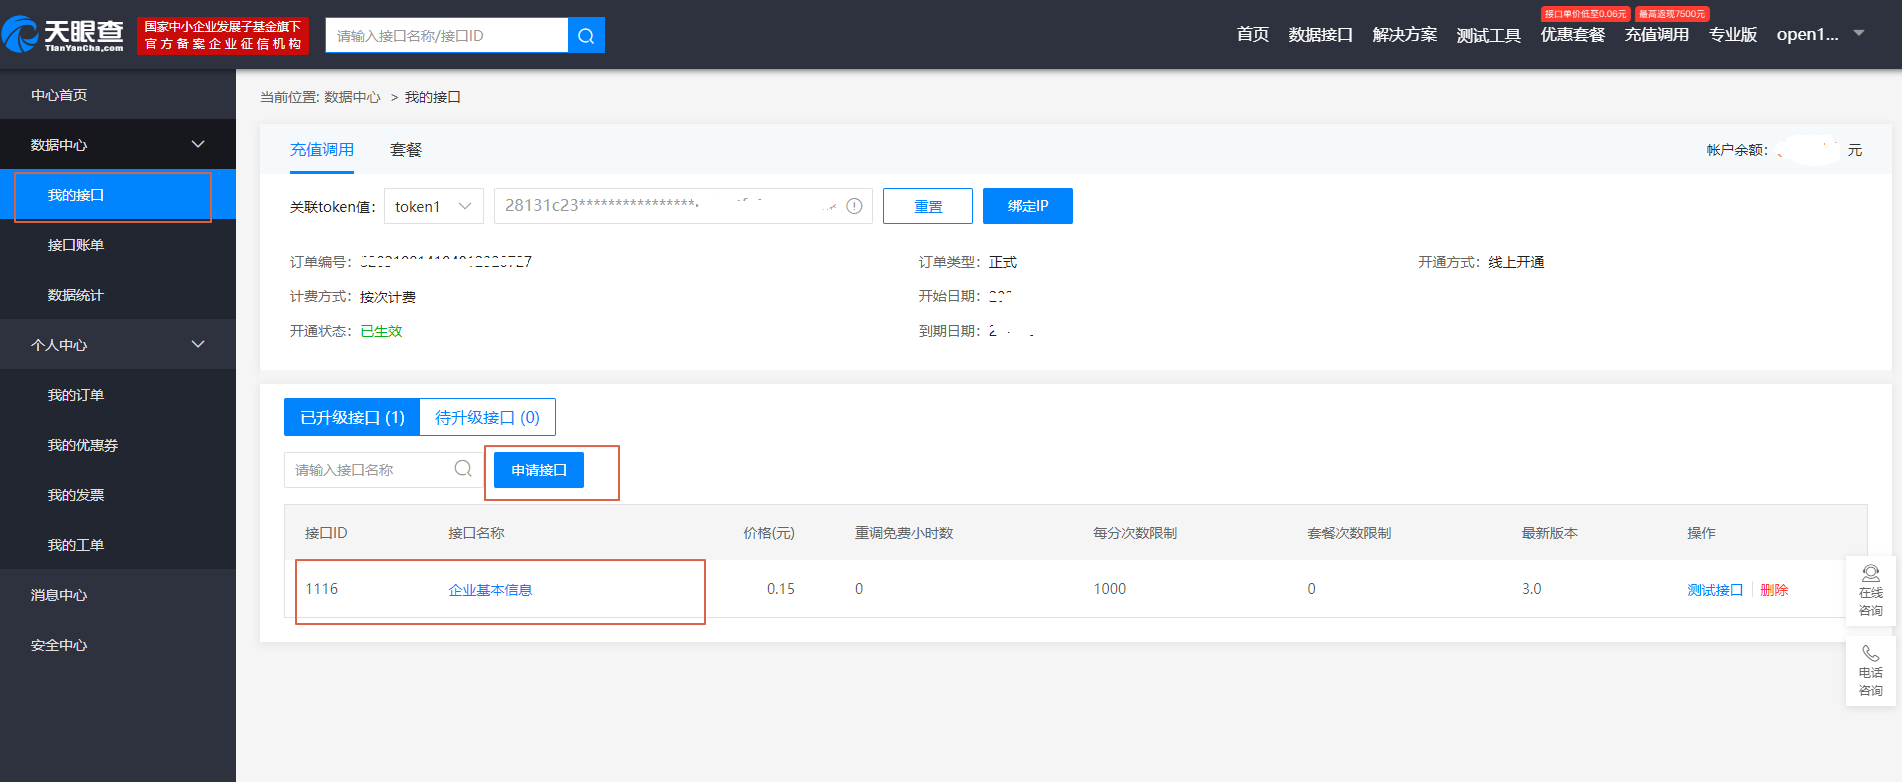The image size is (1902, 782).
Task: Open 充值调用 in top navigation
Action: click(1656, 35)
